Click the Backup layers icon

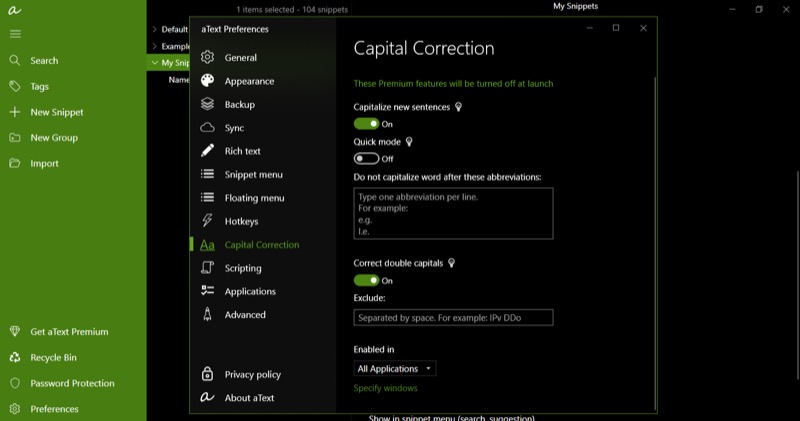[x=207, y=104]
